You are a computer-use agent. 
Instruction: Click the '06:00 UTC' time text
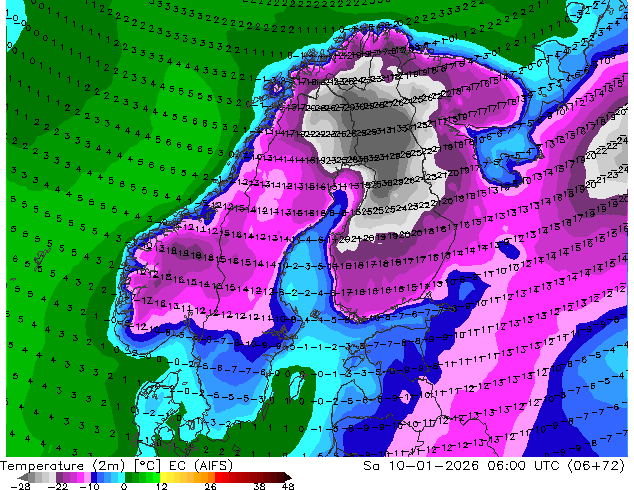(x=526, y=466)
